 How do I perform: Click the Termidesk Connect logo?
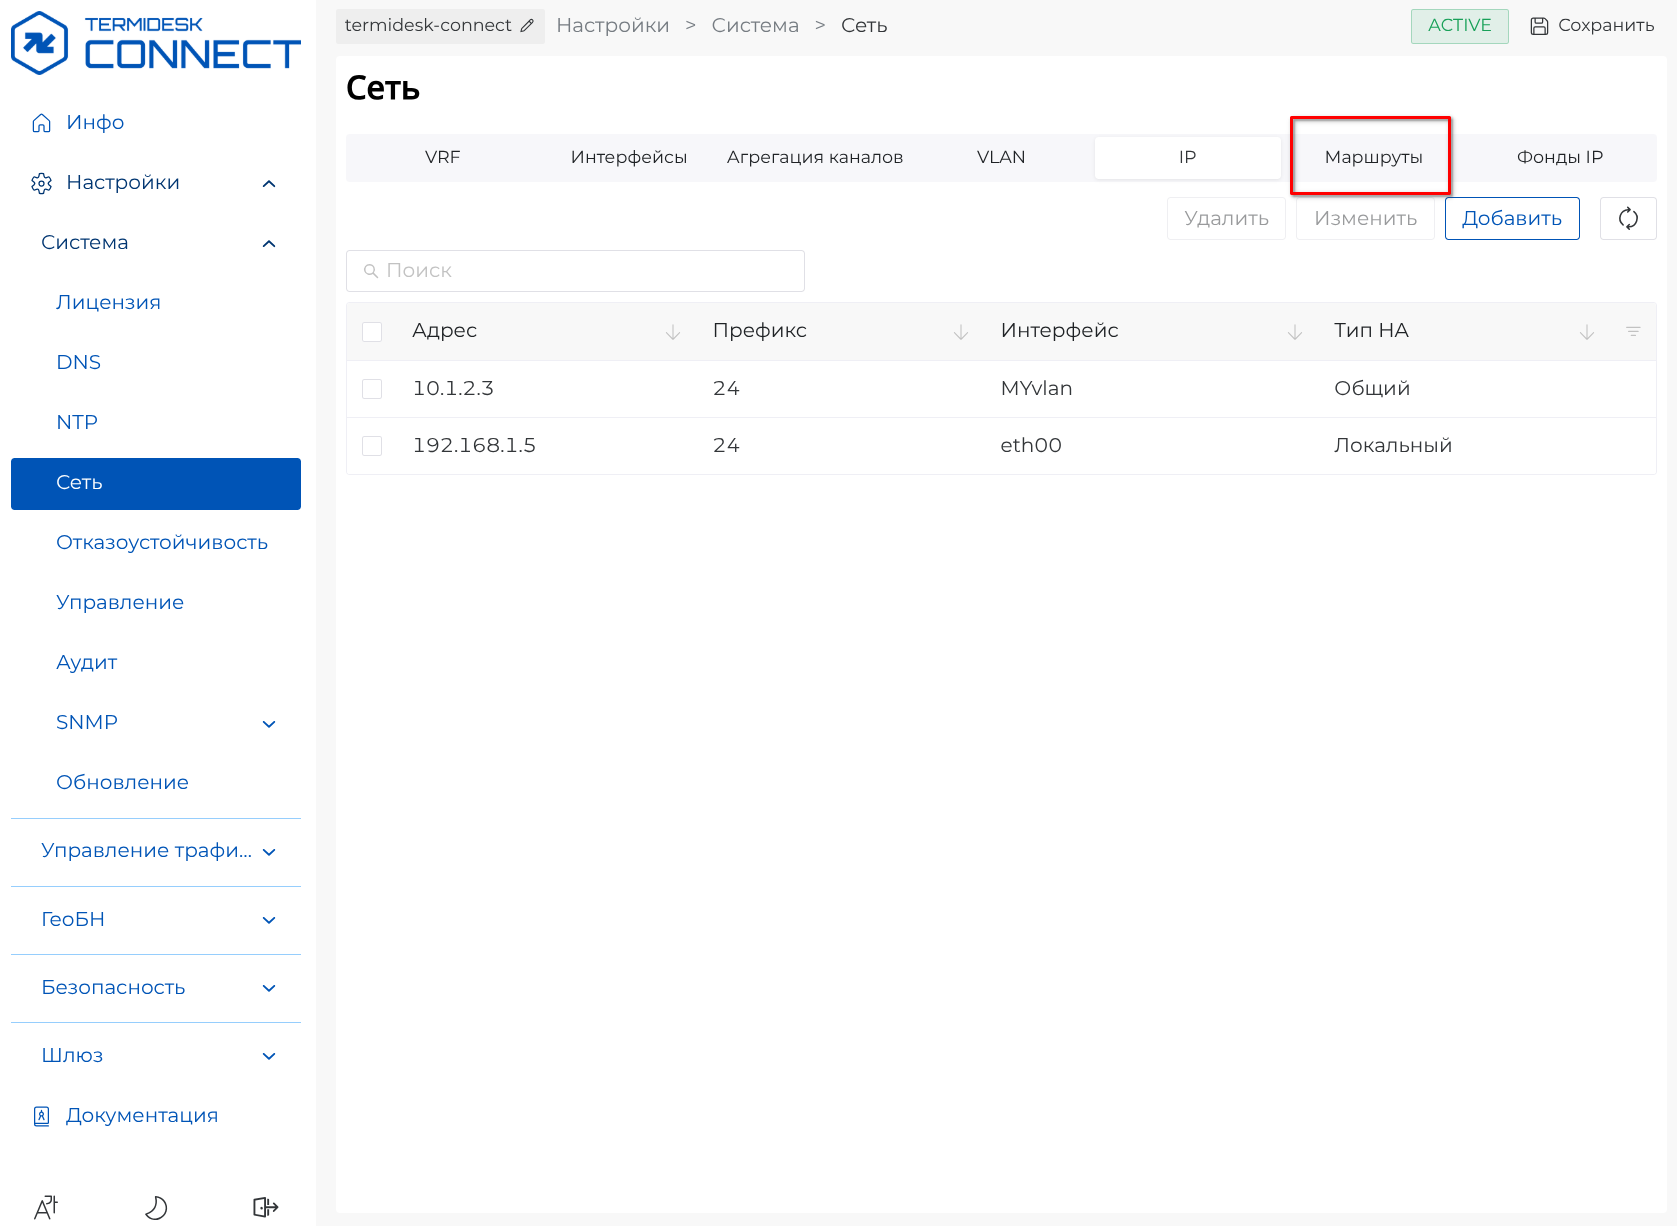[155, 43]
